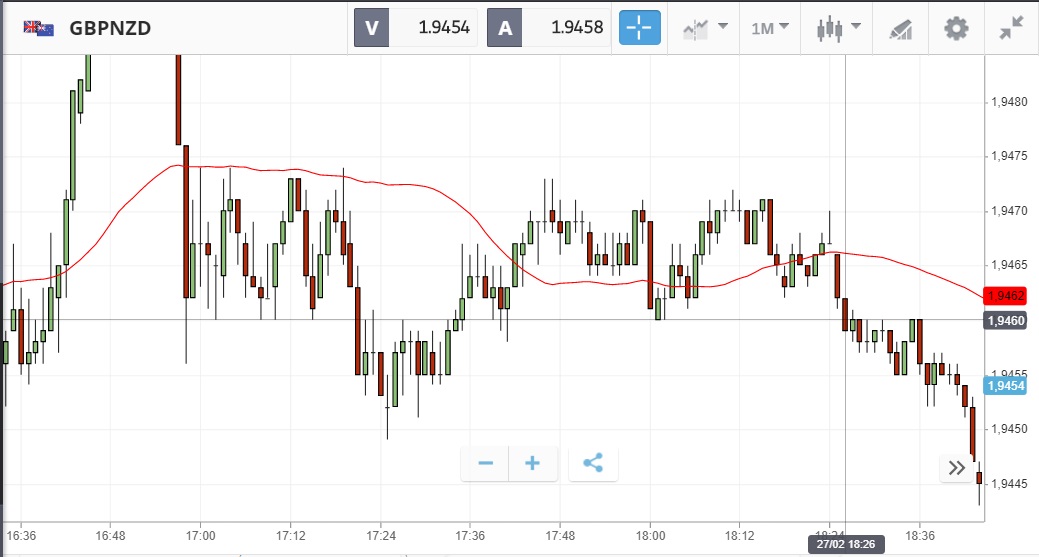The image size is (1039, 557).
Task: Share the chart via share icon
Action: click(593, 463)
